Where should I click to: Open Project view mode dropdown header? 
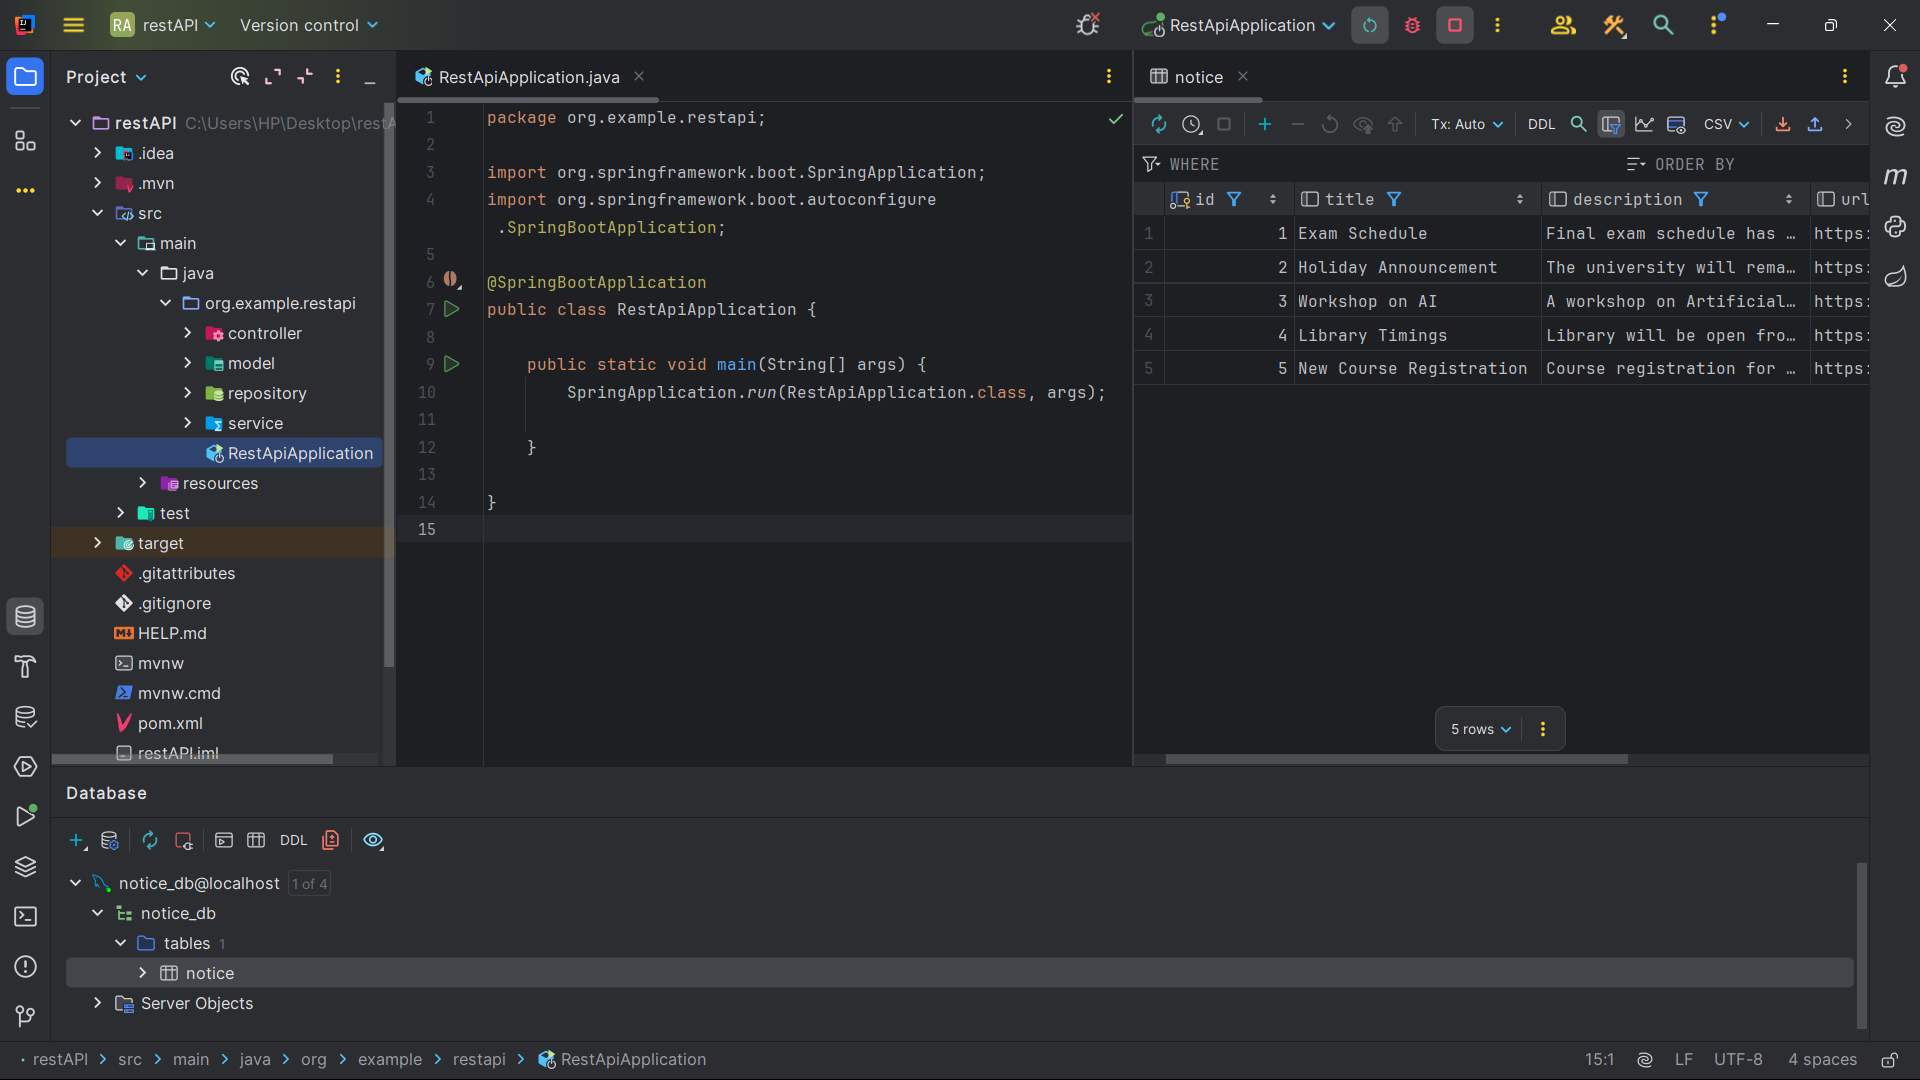pos(106,77)
